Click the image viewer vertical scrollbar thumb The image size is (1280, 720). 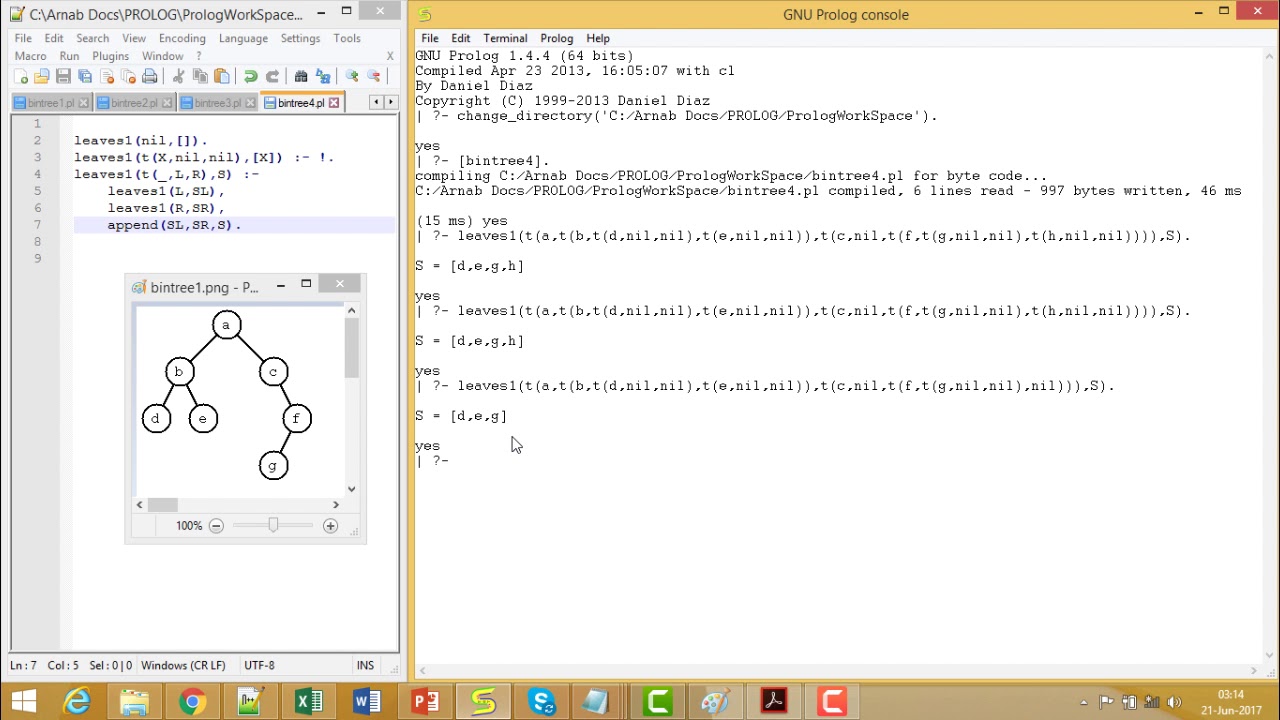pos(351,348)
